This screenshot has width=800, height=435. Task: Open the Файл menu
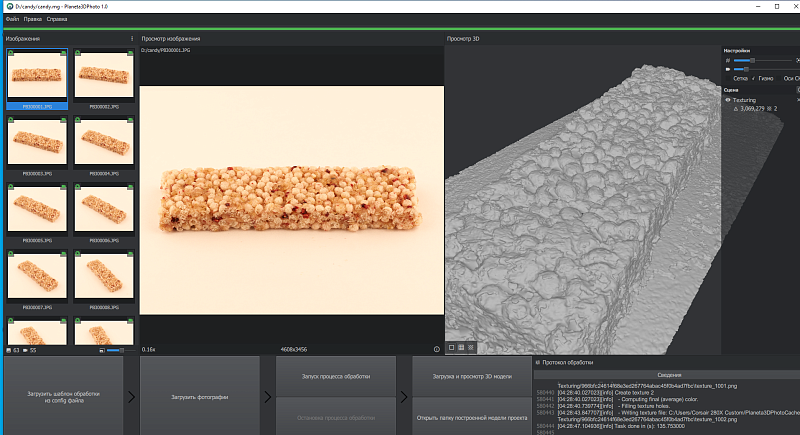(12, 19)
